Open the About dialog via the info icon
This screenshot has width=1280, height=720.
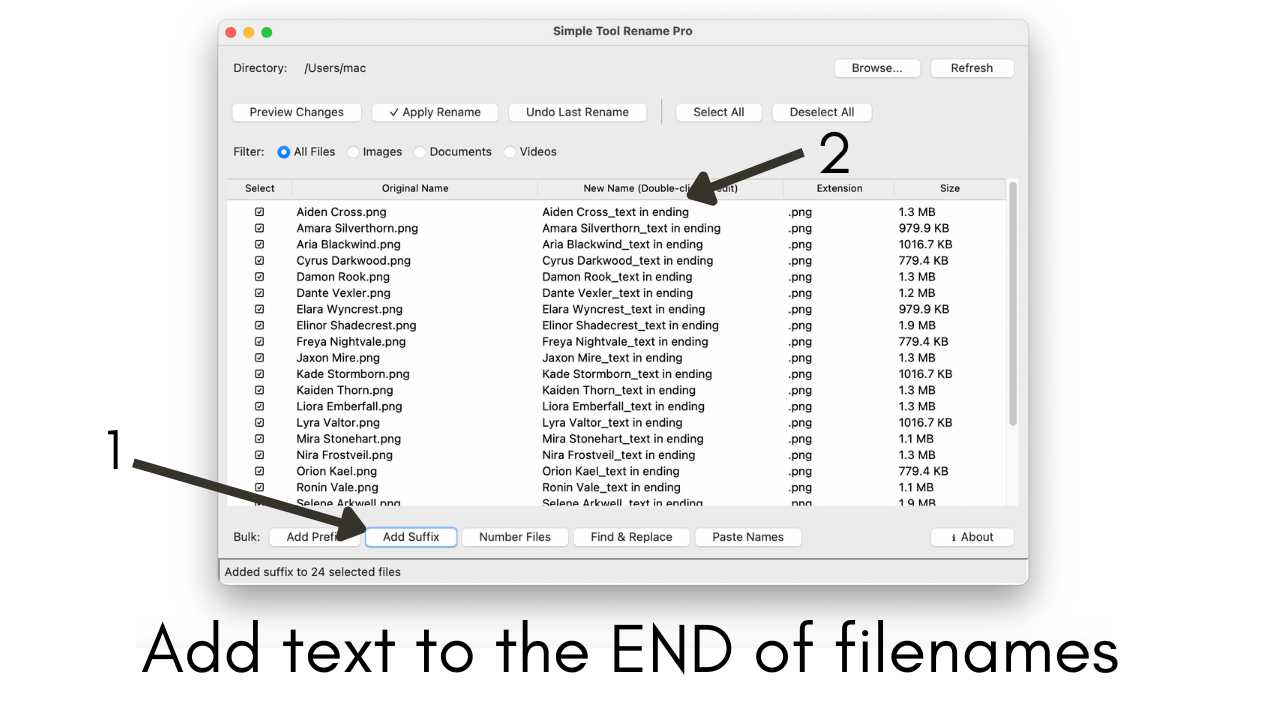[x=971, y=537]
